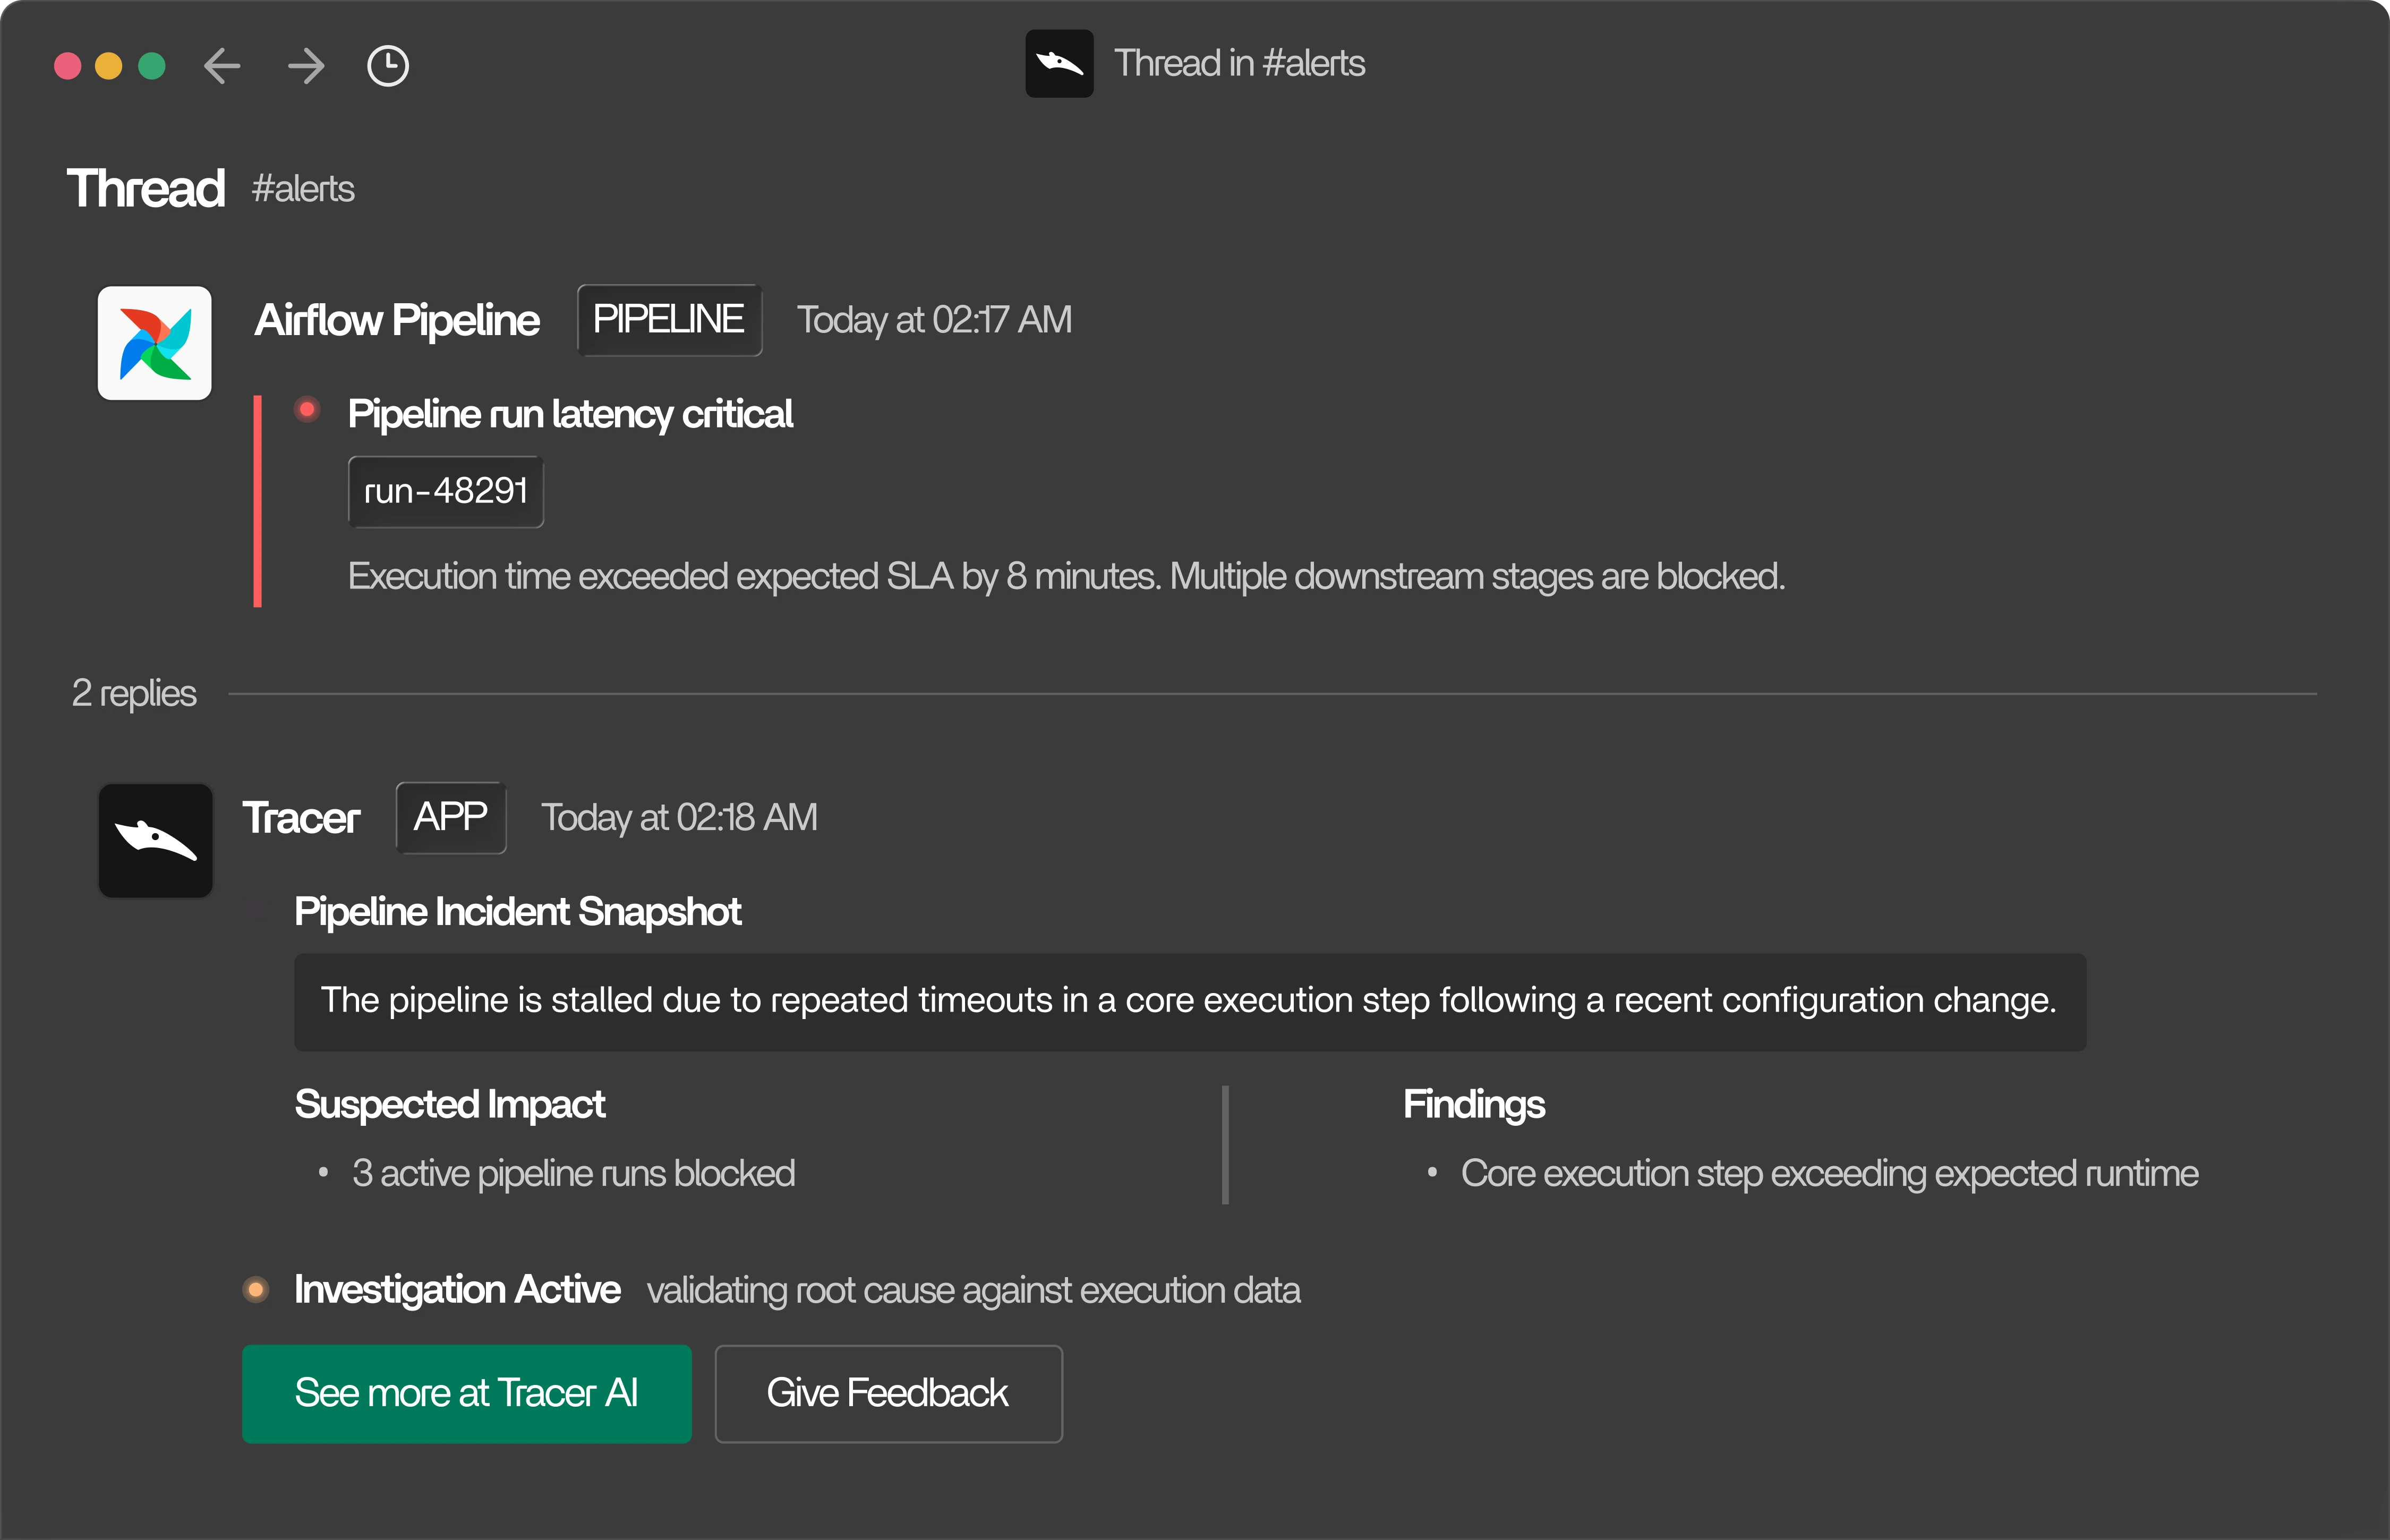Expand the run-48291 reference chip
2390x1540 pixels.
[445, 491]
